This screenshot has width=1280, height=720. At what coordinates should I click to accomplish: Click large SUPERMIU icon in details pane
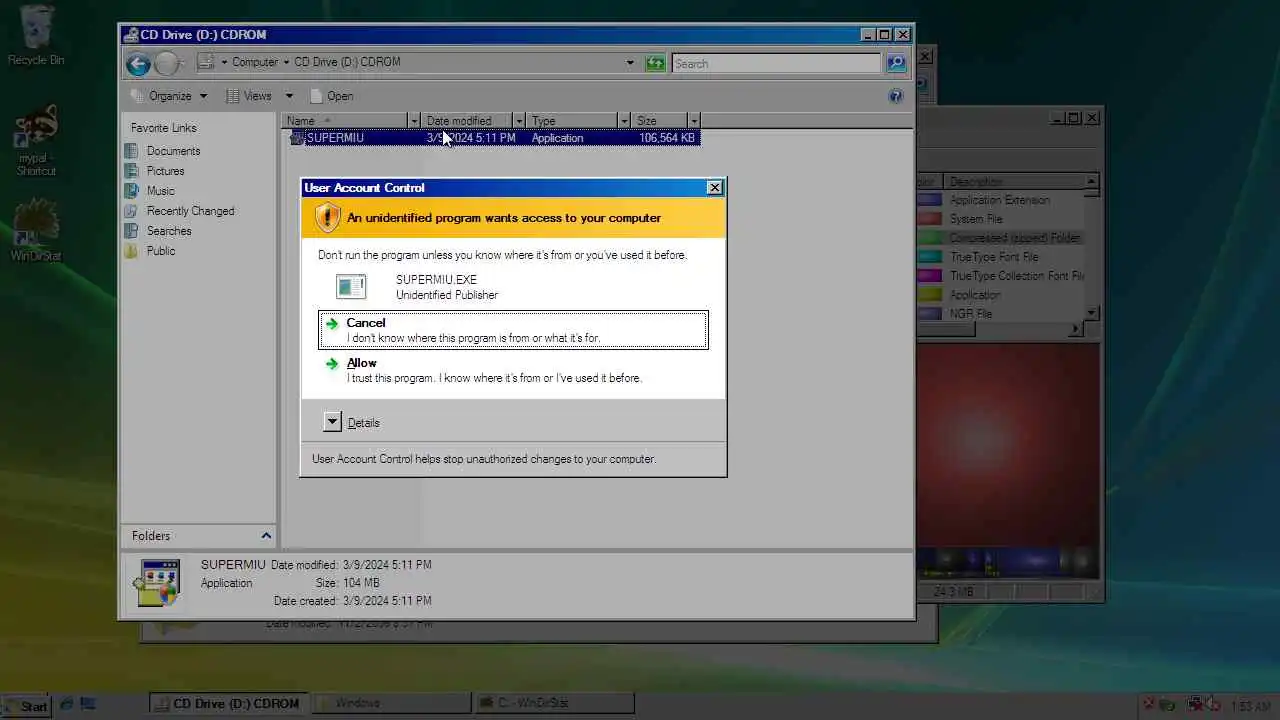tap(158, 582)
